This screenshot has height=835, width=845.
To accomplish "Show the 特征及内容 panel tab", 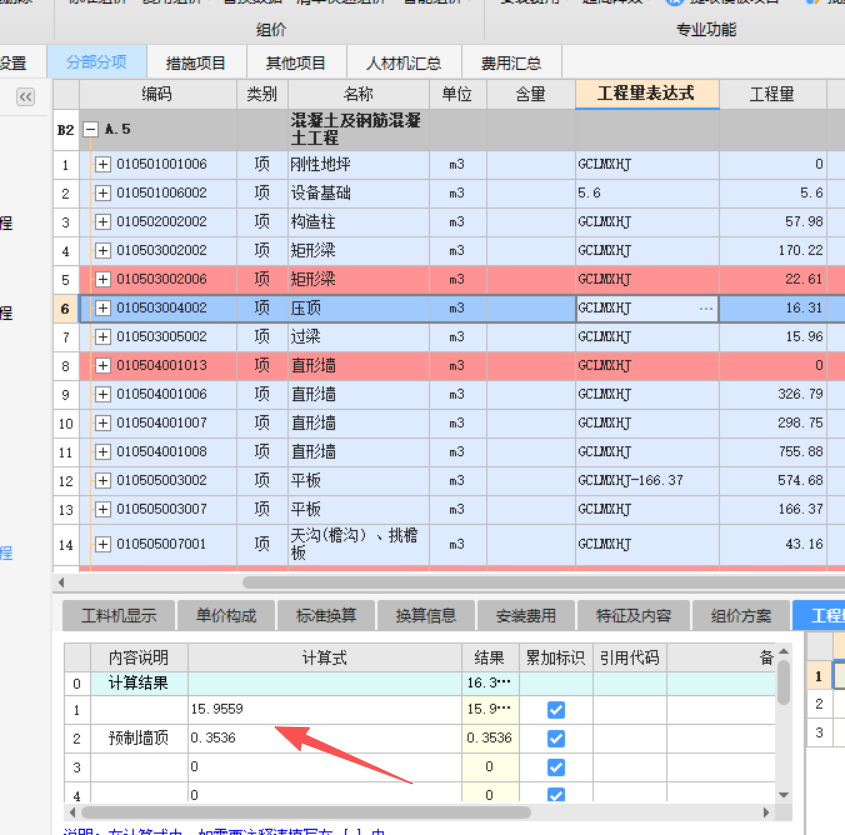I will click(634, 616).
